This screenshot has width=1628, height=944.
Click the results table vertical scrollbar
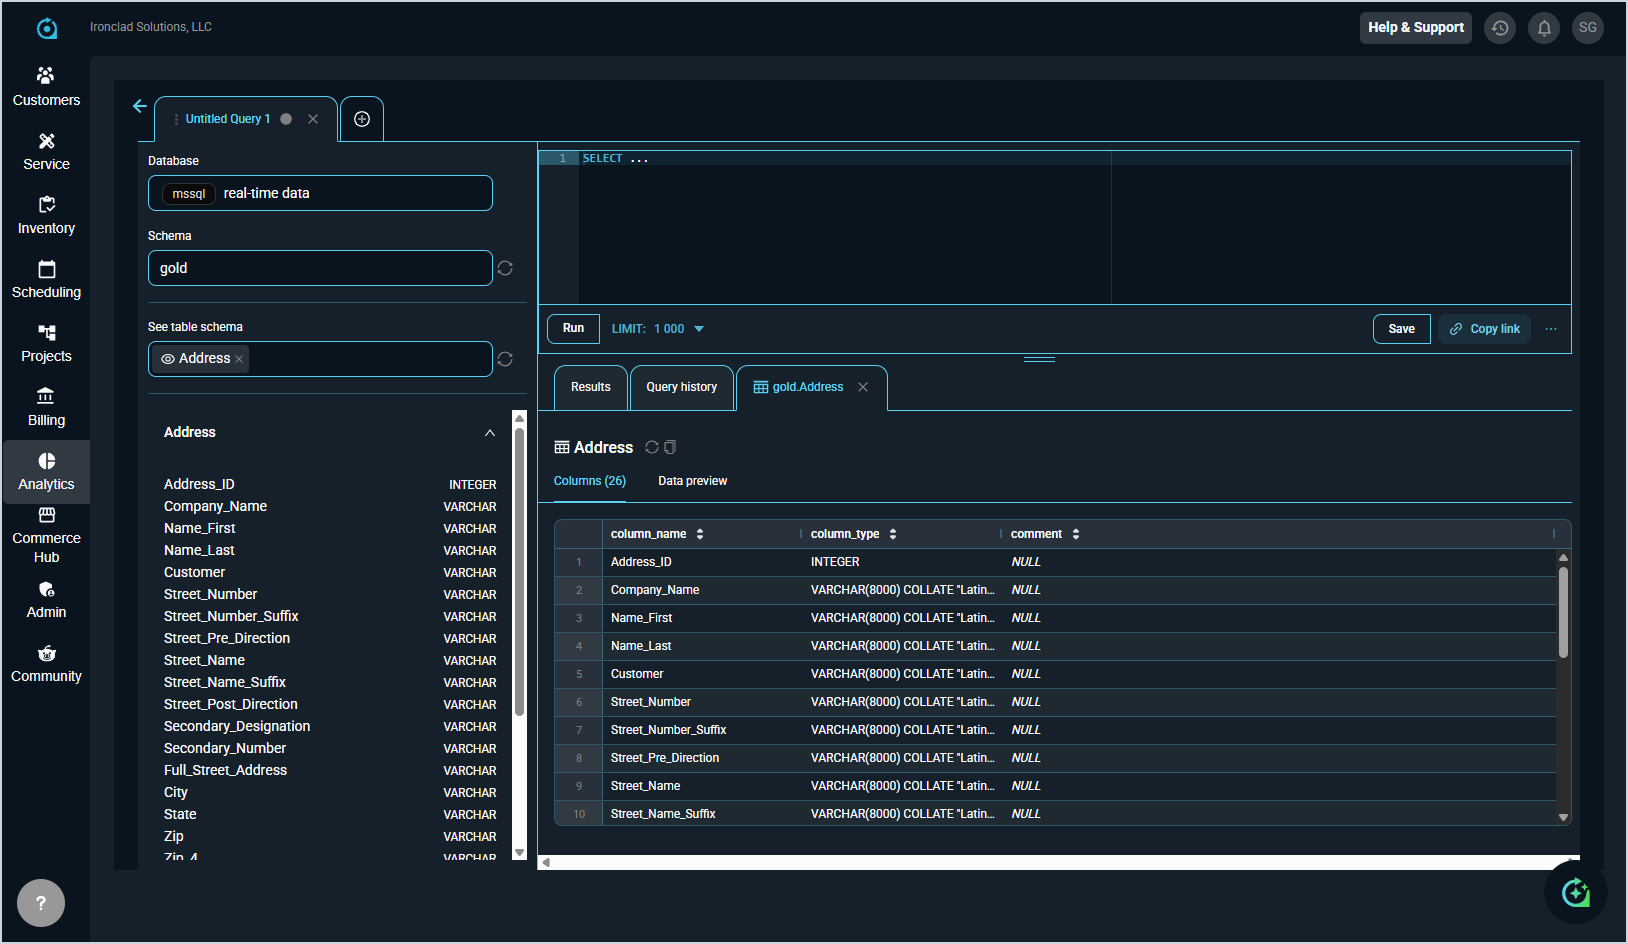(1563, 612)
